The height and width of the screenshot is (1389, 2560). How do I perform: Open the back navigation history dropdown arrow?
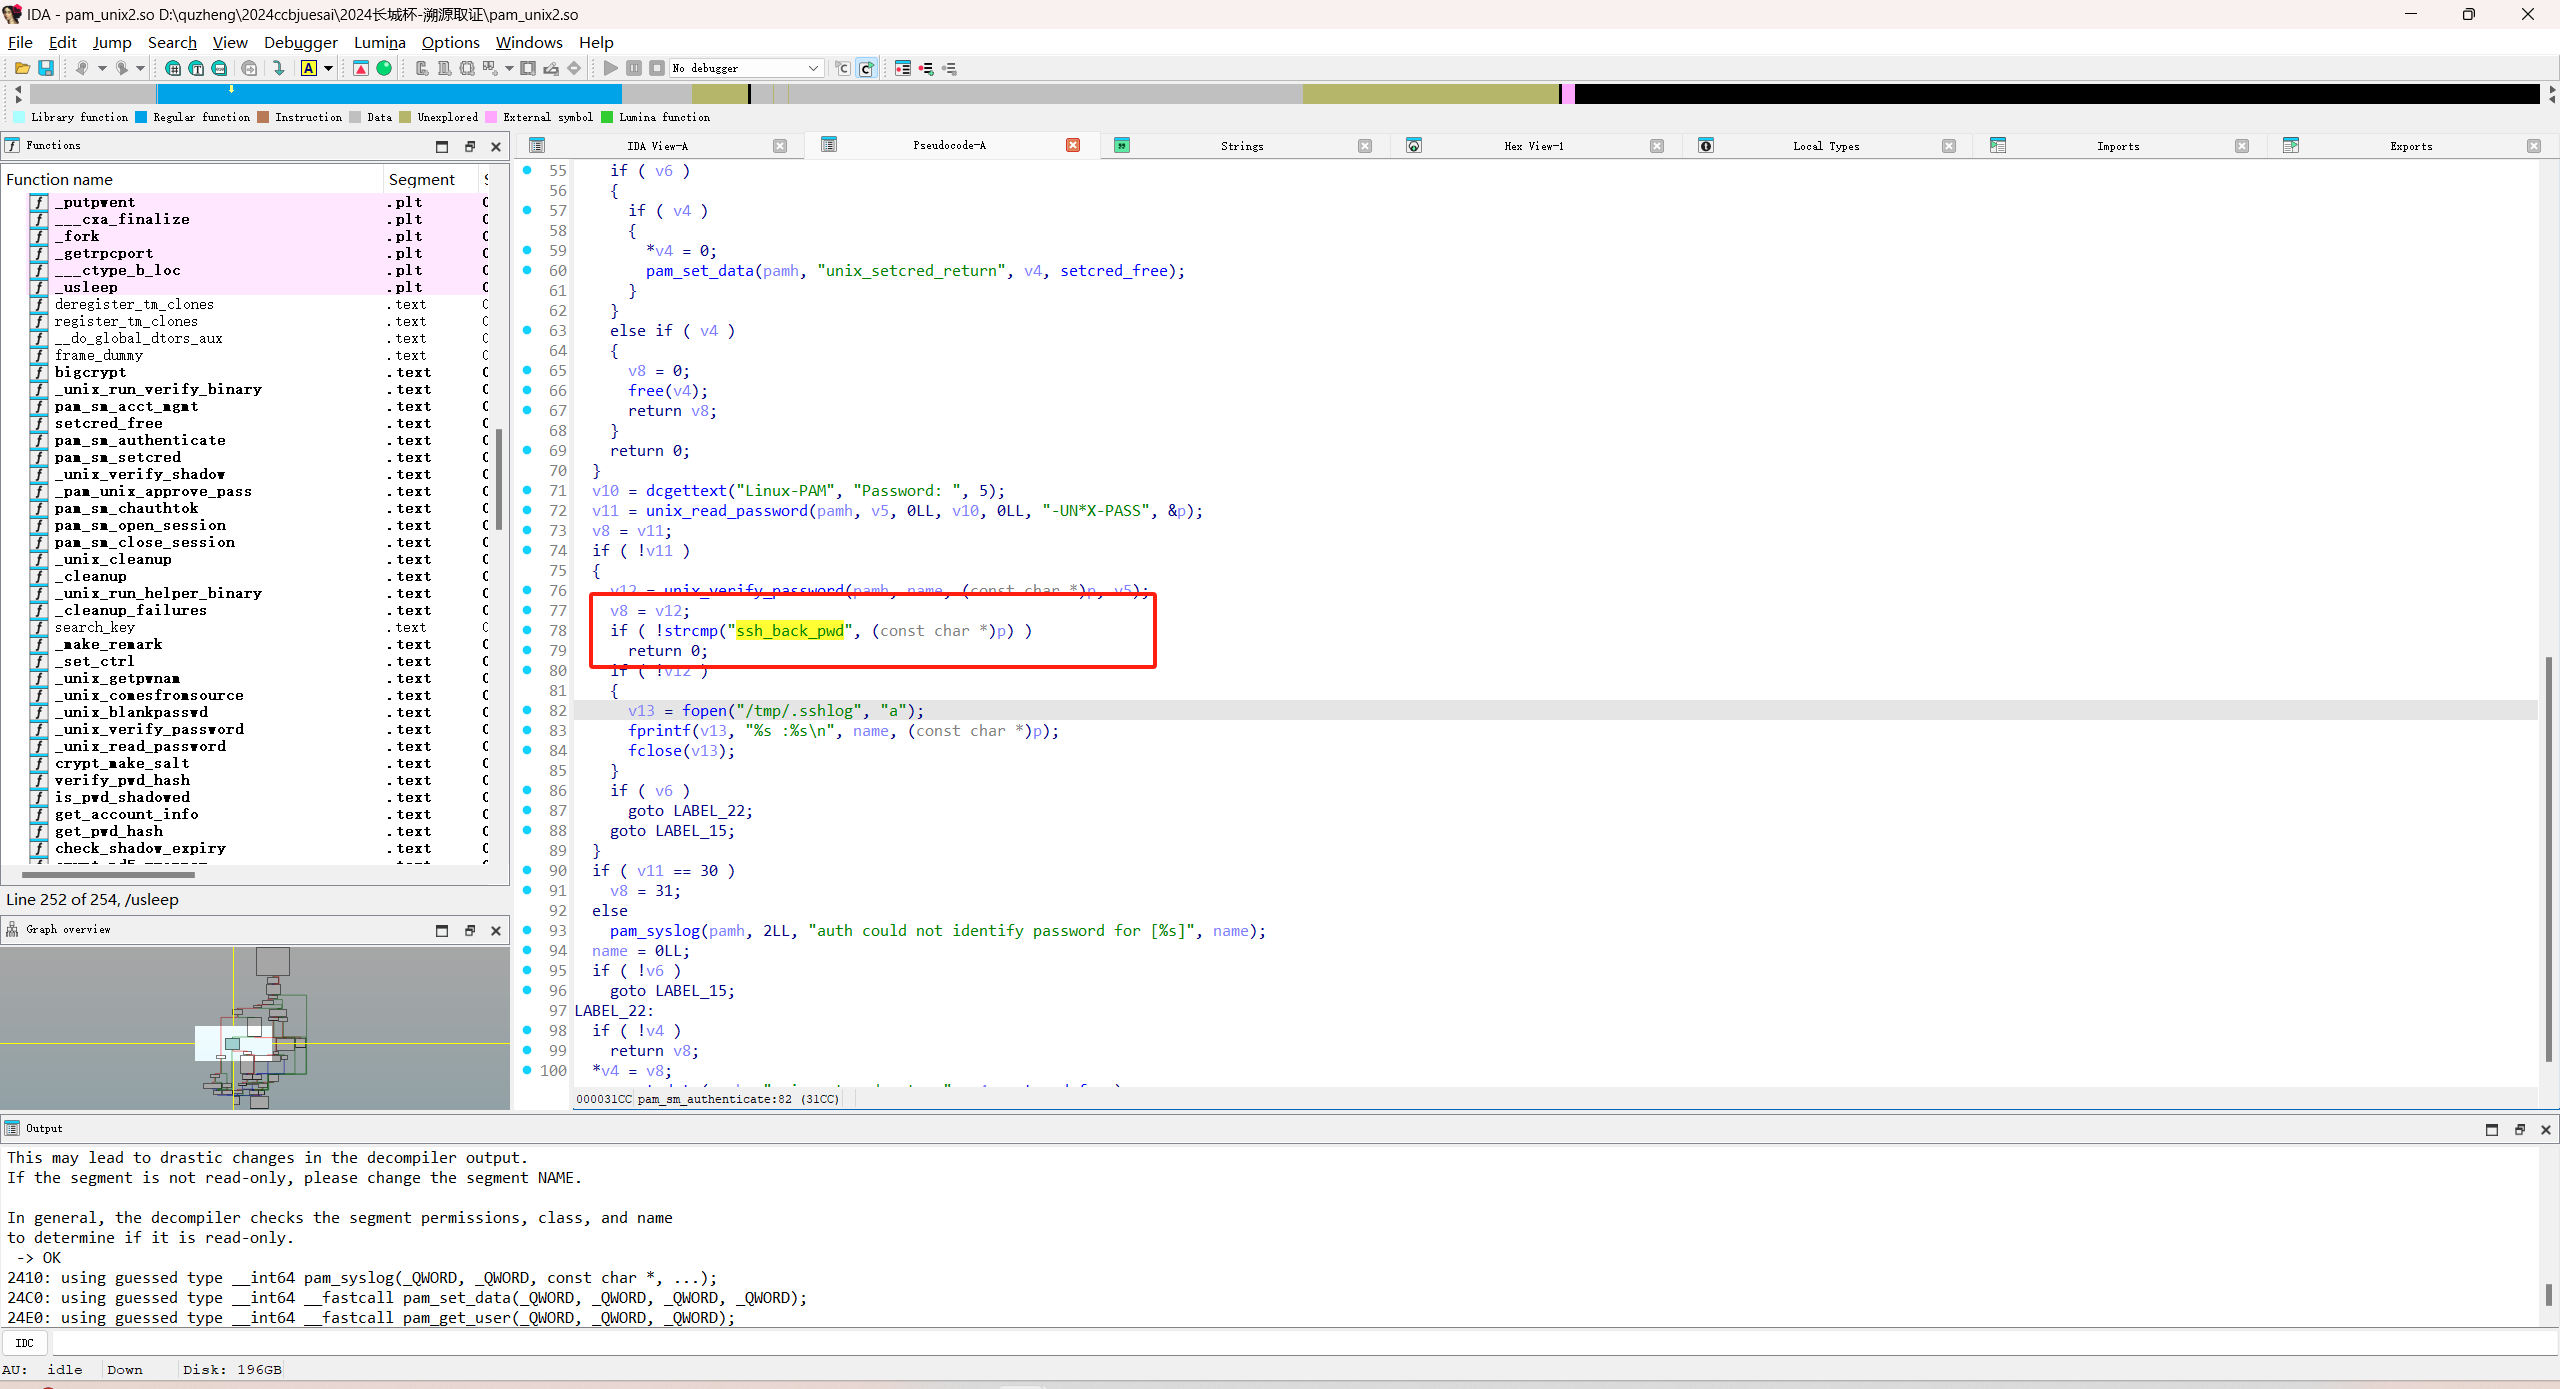pyautogui.click(x=102, y=68)
